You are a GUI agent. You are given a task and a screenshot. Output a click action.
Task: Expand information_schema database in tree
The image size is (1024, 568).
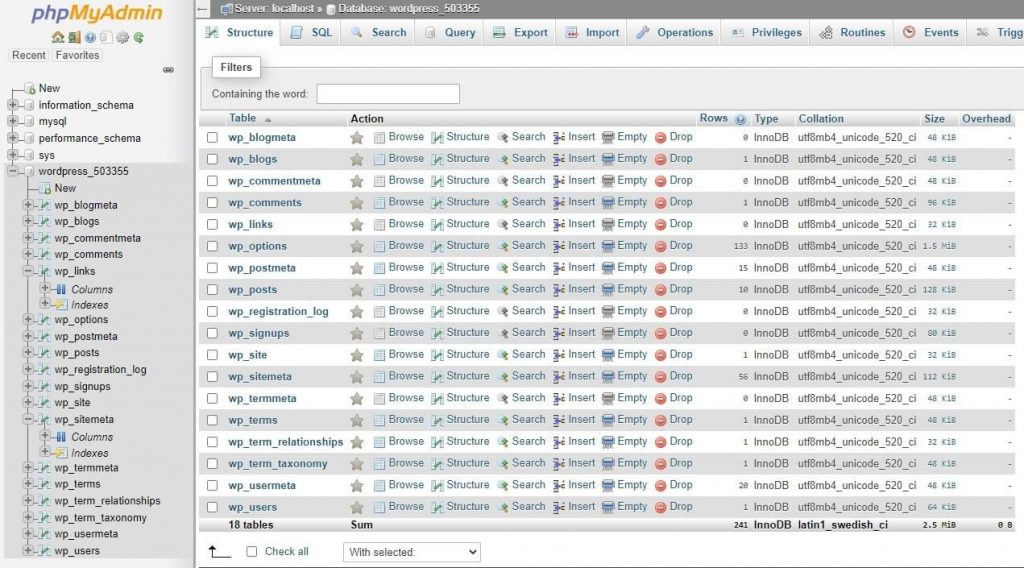point(12,104)
